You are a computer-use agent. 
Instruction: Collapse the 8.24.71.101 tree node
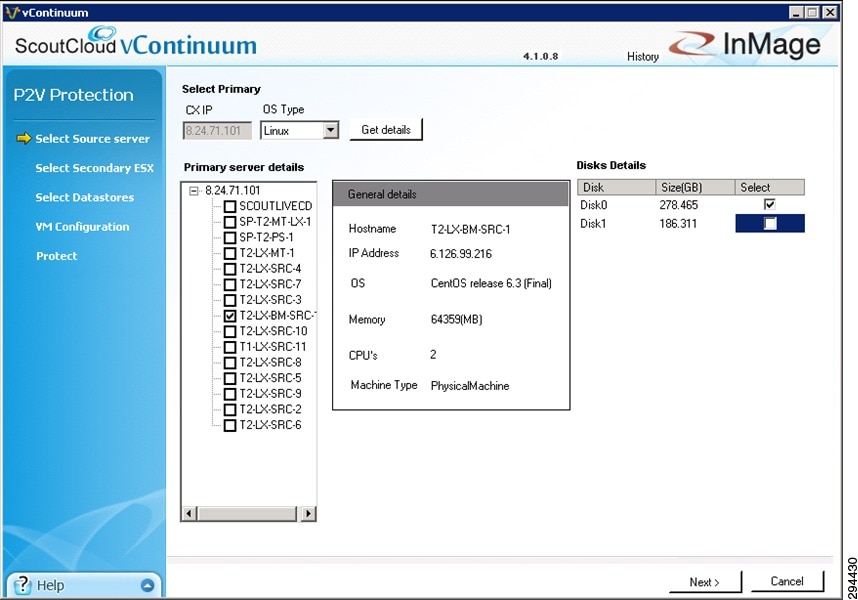pyautogui.click(x=194, y=191)
